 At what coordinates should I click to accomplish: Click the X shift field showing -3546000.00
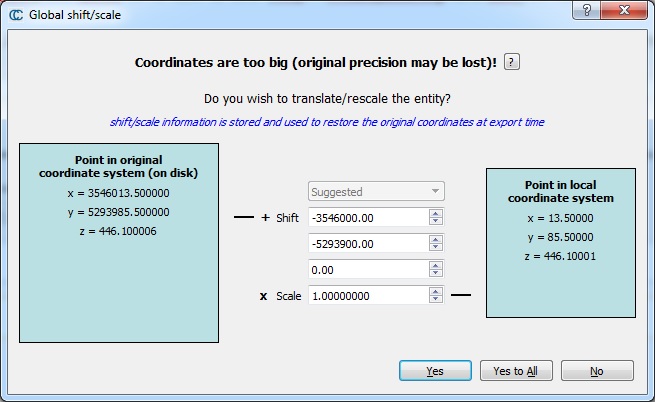pos(366,217)
